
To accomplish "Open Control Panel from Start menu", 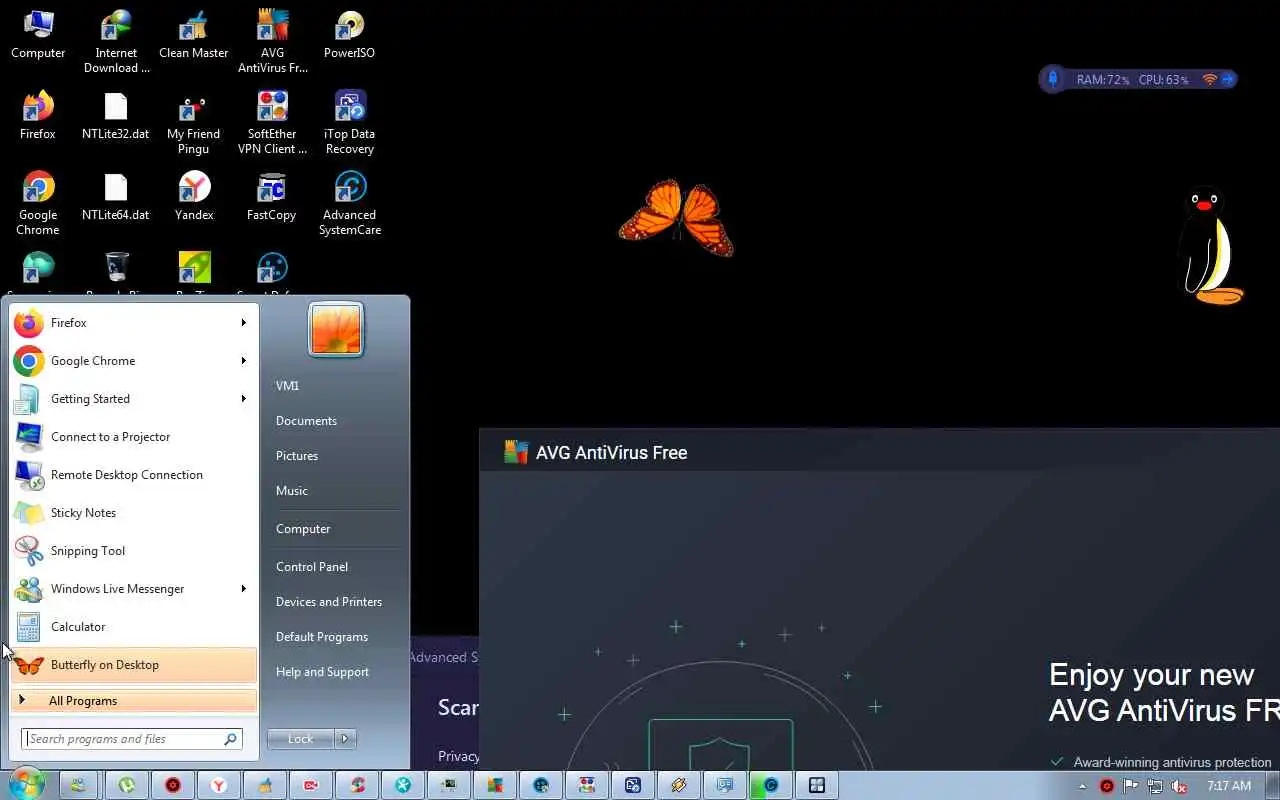I will 312,567.
